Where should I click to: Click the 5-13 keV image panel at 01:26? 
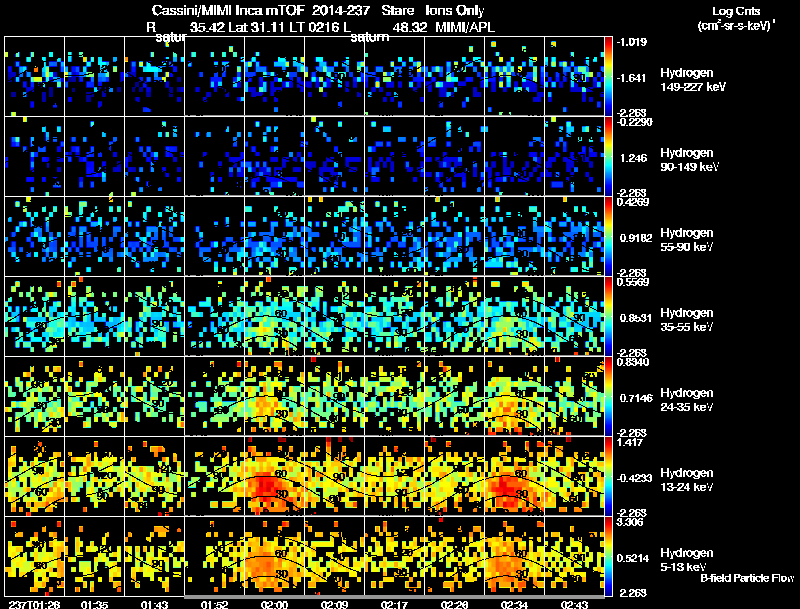(x=35, y=556)
